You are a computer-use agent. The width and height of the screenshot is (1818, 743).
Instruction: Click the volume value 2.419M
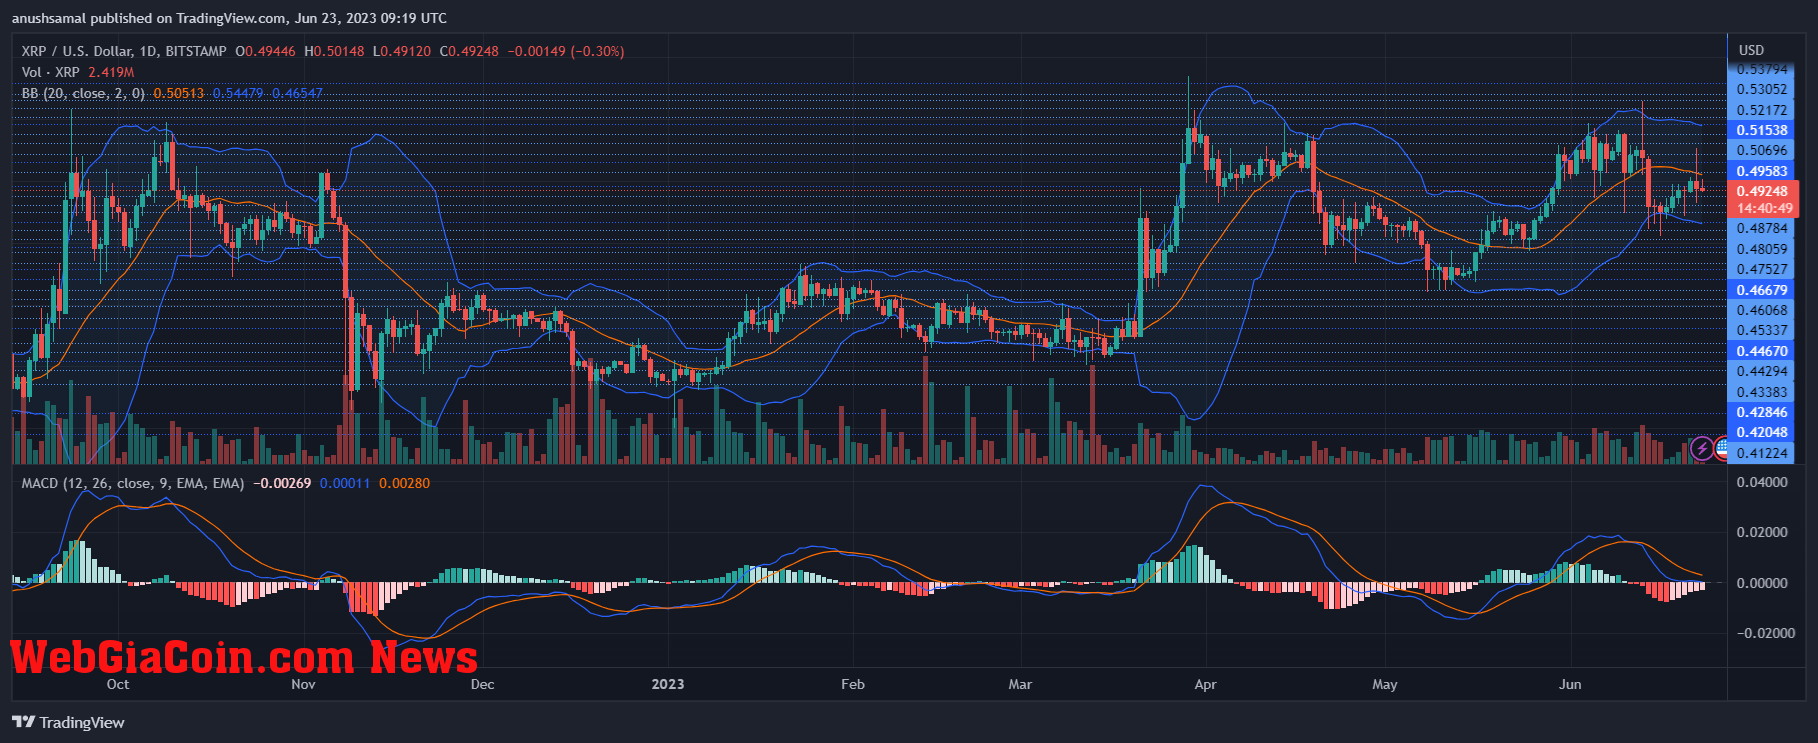pyautogui.click(x=111, y=72)
